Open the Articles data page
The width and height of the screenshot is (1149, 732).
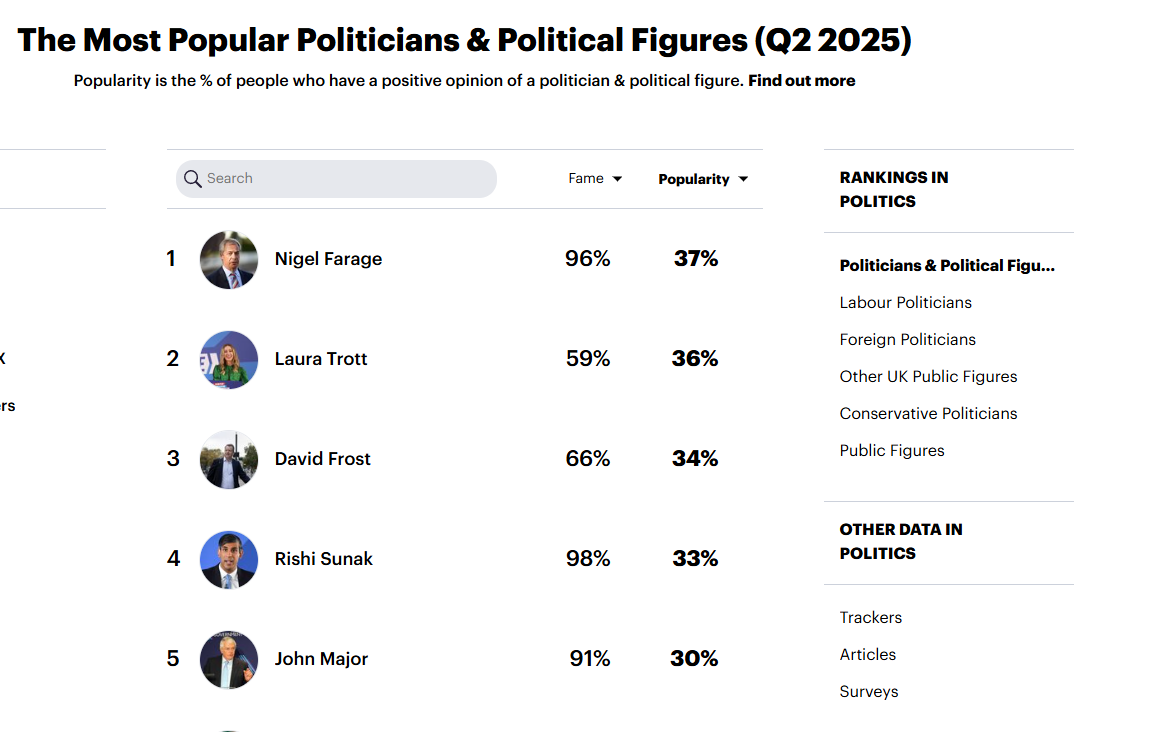point(868,654)
